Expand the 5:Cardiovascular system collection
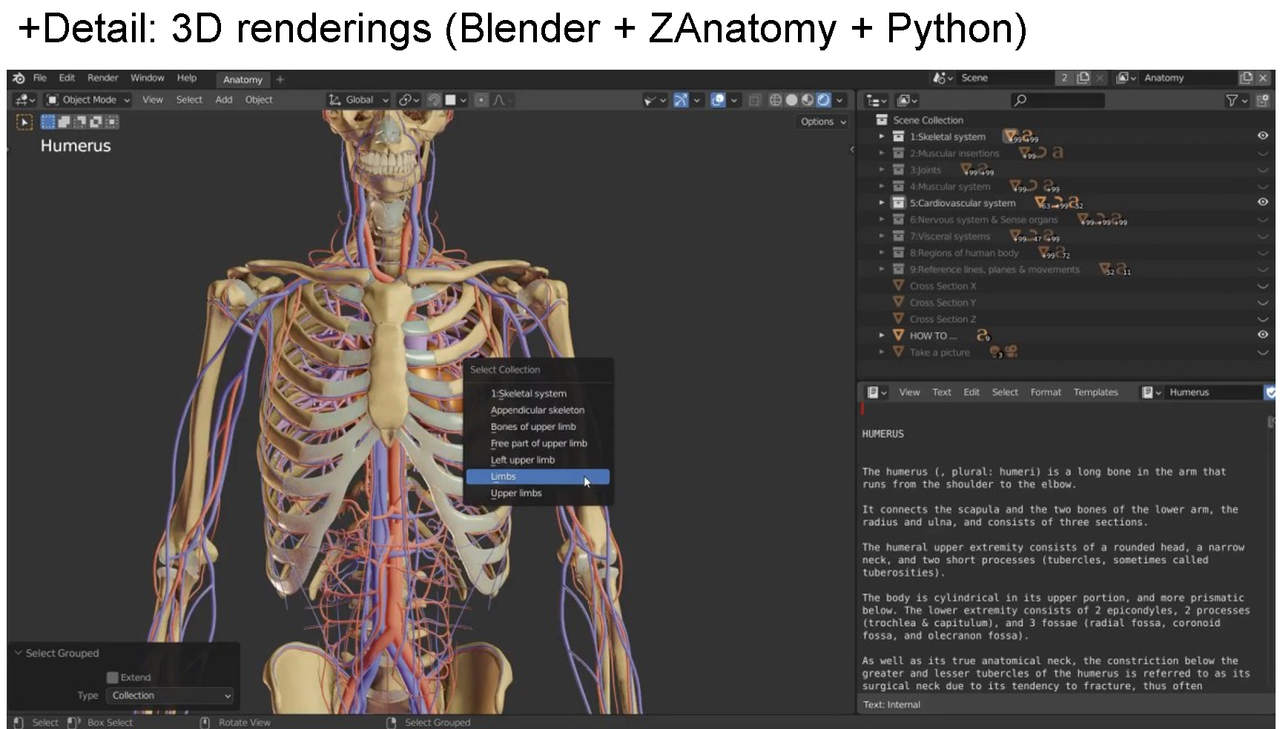 coord(882,203)
